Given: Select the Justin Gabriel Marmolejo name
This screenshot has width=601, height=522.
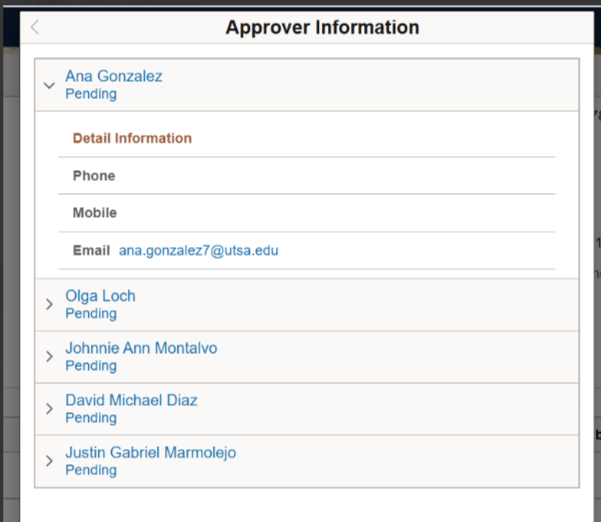Looking at the screenshot, I should click(151, 453).
